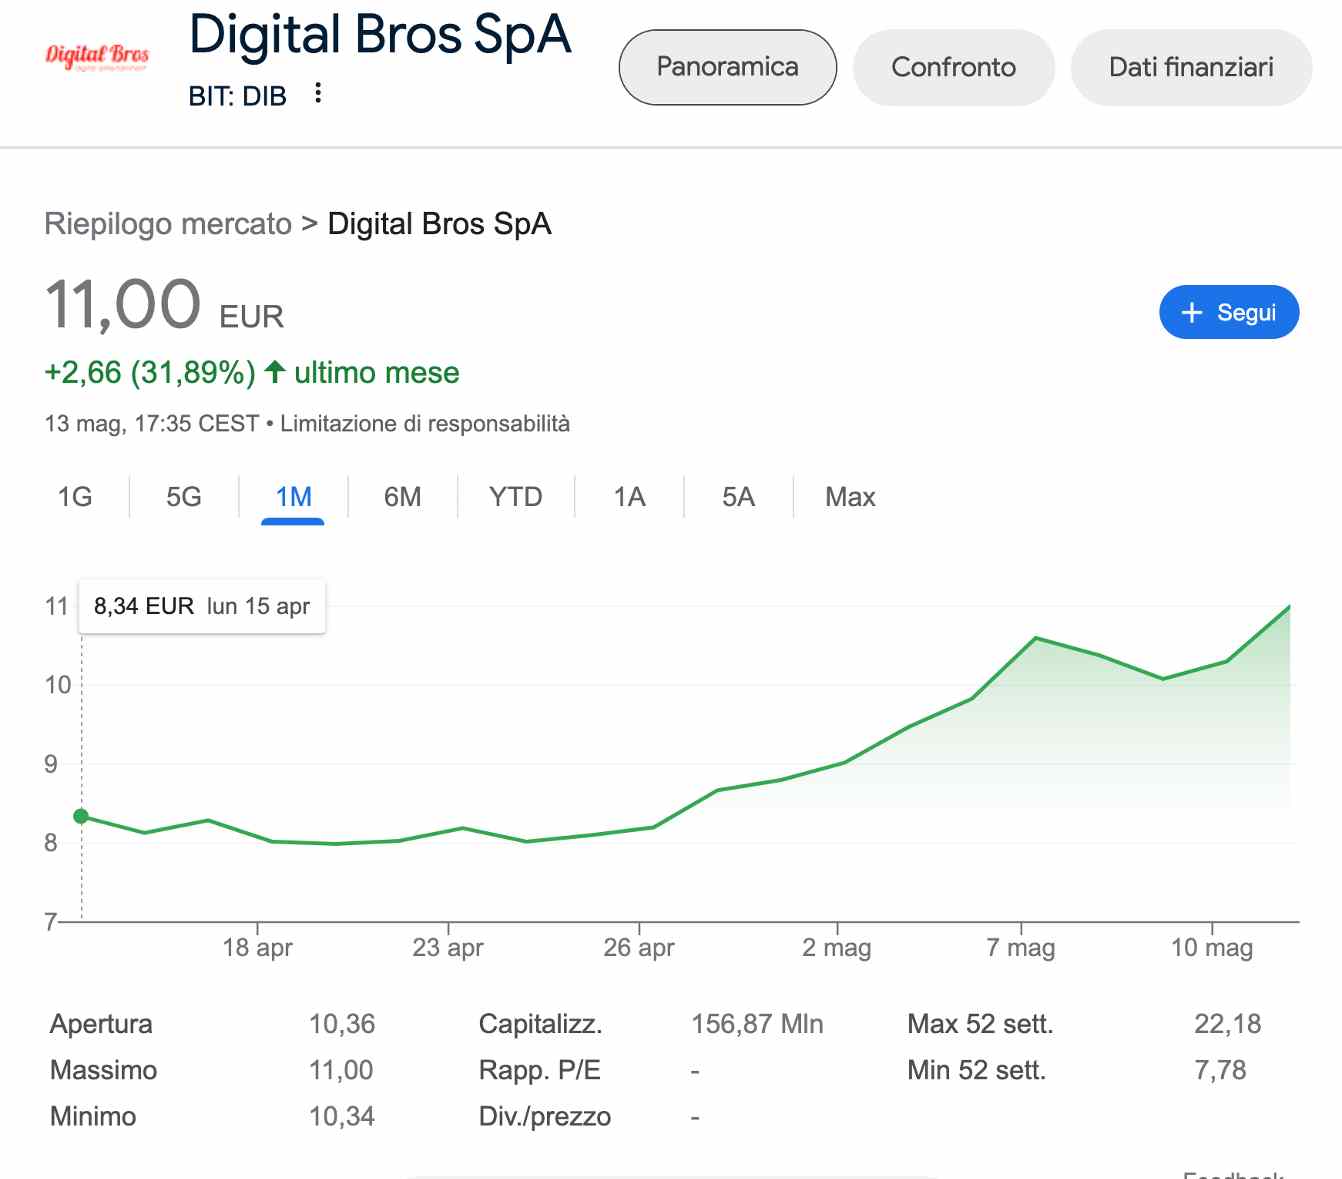Click the Digital Bros SpA page title
The image size is (1342, 1179).
click(380, 36)
